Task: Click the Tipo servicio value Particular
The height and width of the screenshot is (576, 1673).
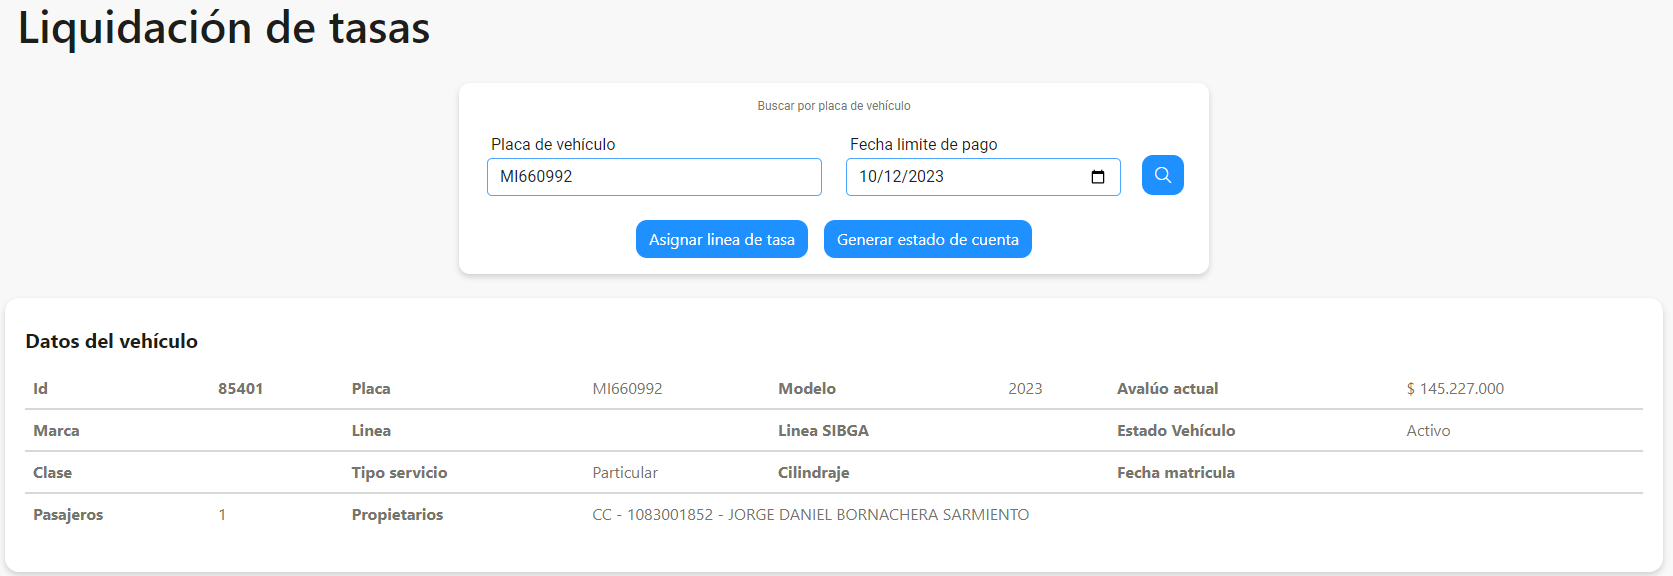Action: click(625, 473)
